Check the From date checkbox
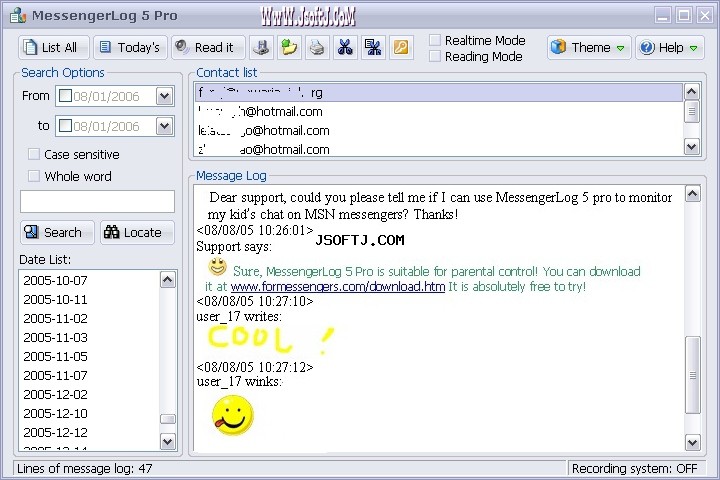720x480 pixels. pyautogui.click(x=66, y=96)
